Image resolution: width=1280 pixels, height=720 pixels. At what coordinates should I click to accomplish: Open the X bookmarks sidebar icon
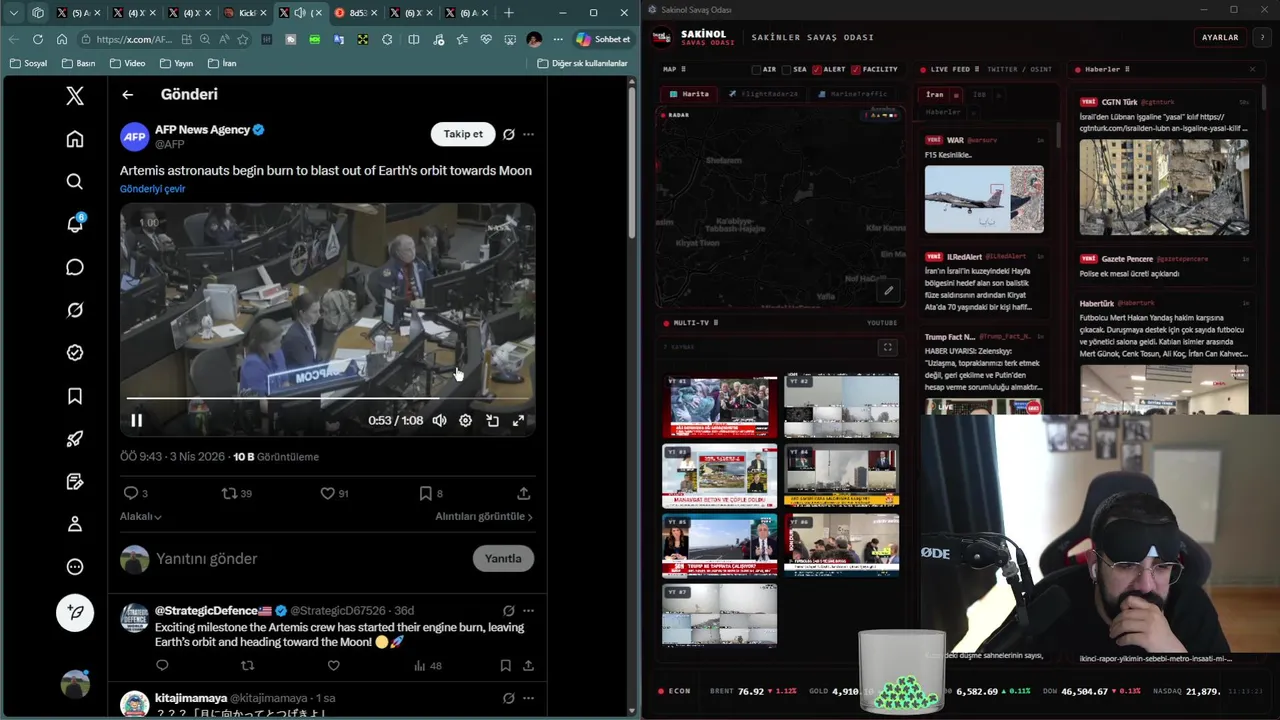coord(75,396)
